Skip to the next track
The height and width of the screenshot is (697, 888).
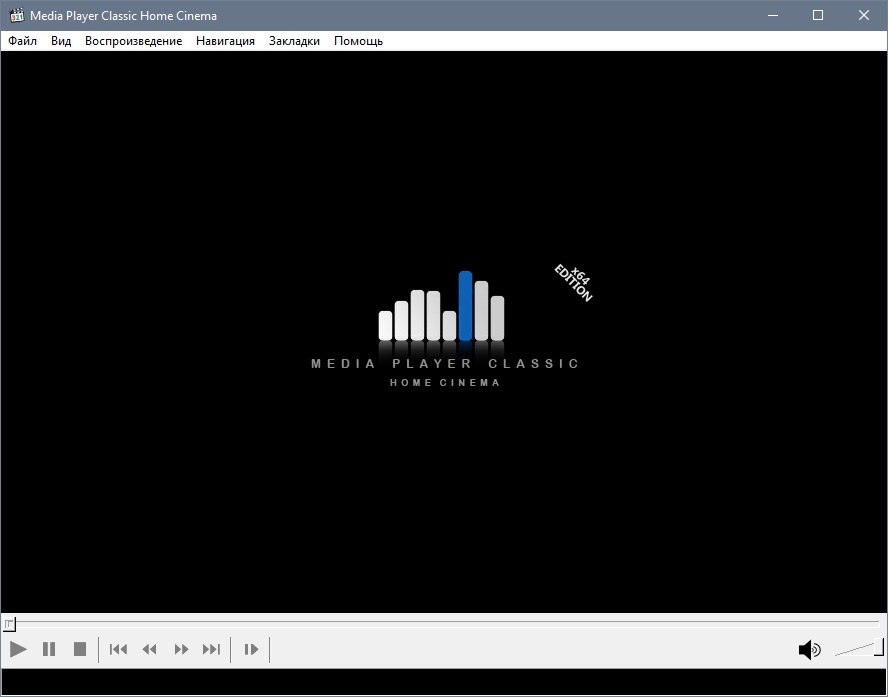[x=212, y=649]
